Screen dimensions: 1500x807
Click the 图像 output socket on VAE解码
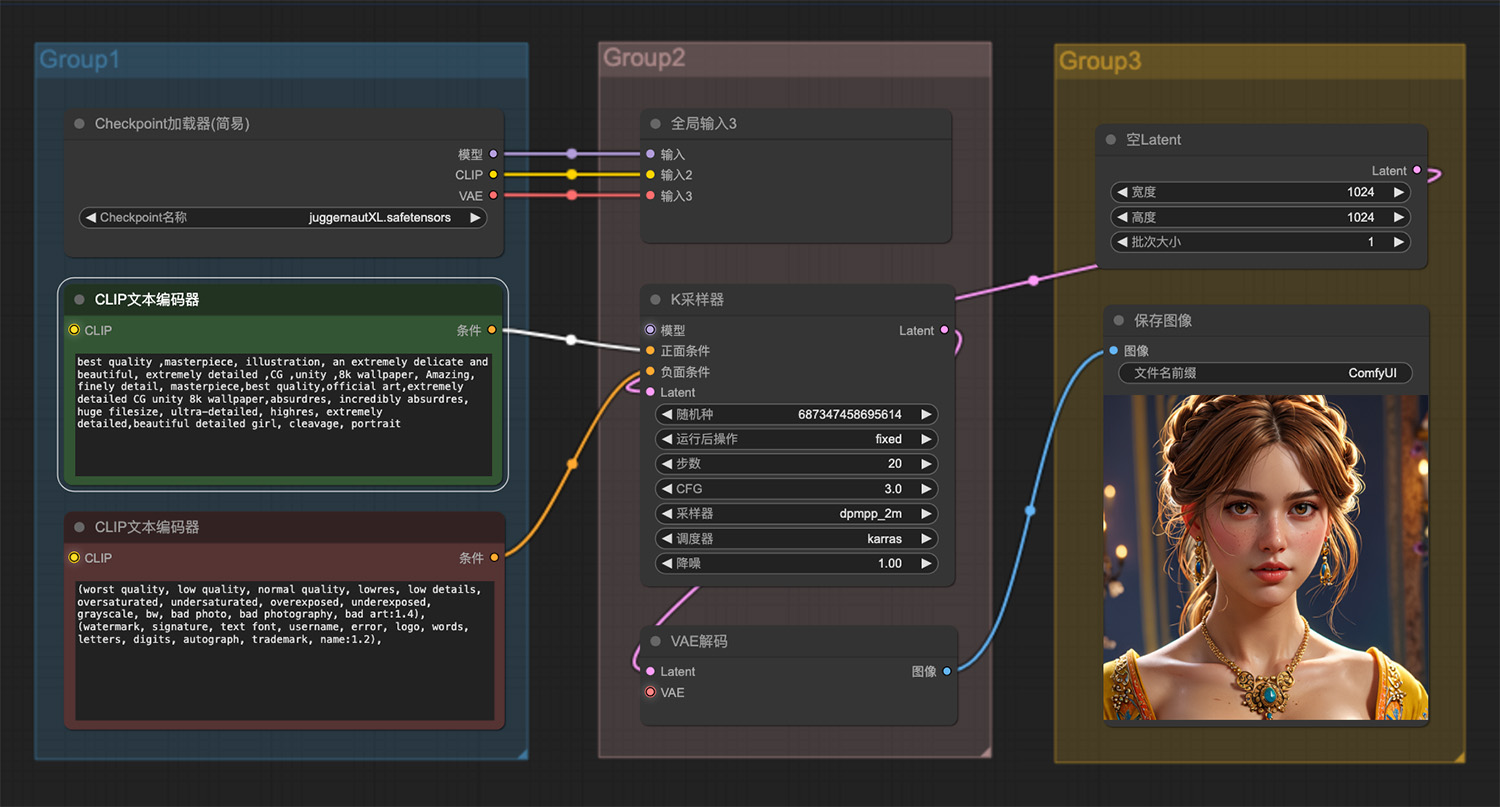pyautogui.click(x=947, y=672)
